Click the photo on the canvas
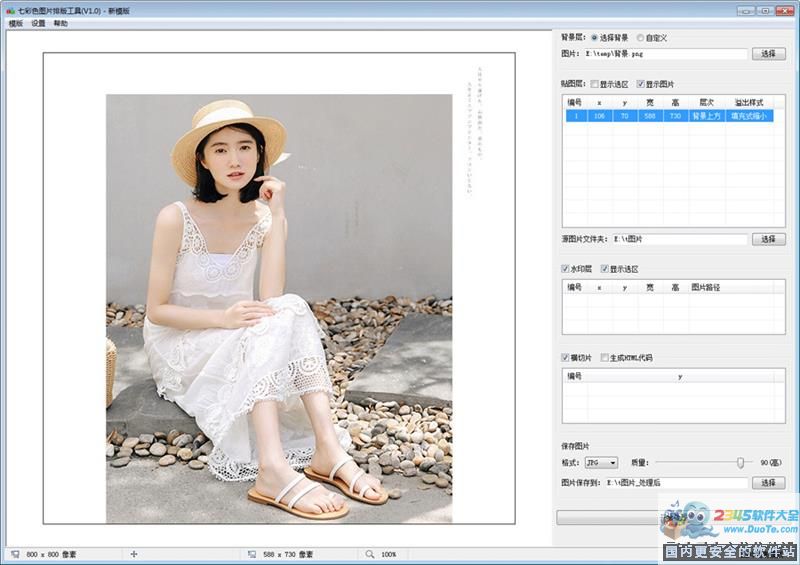 coord(279,308)
